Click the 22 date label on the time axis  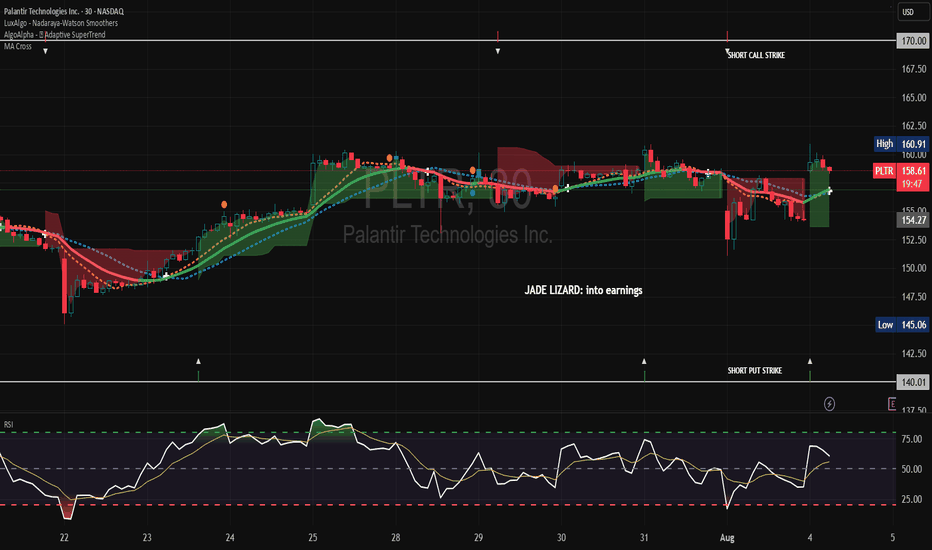(x=64, y=538)
